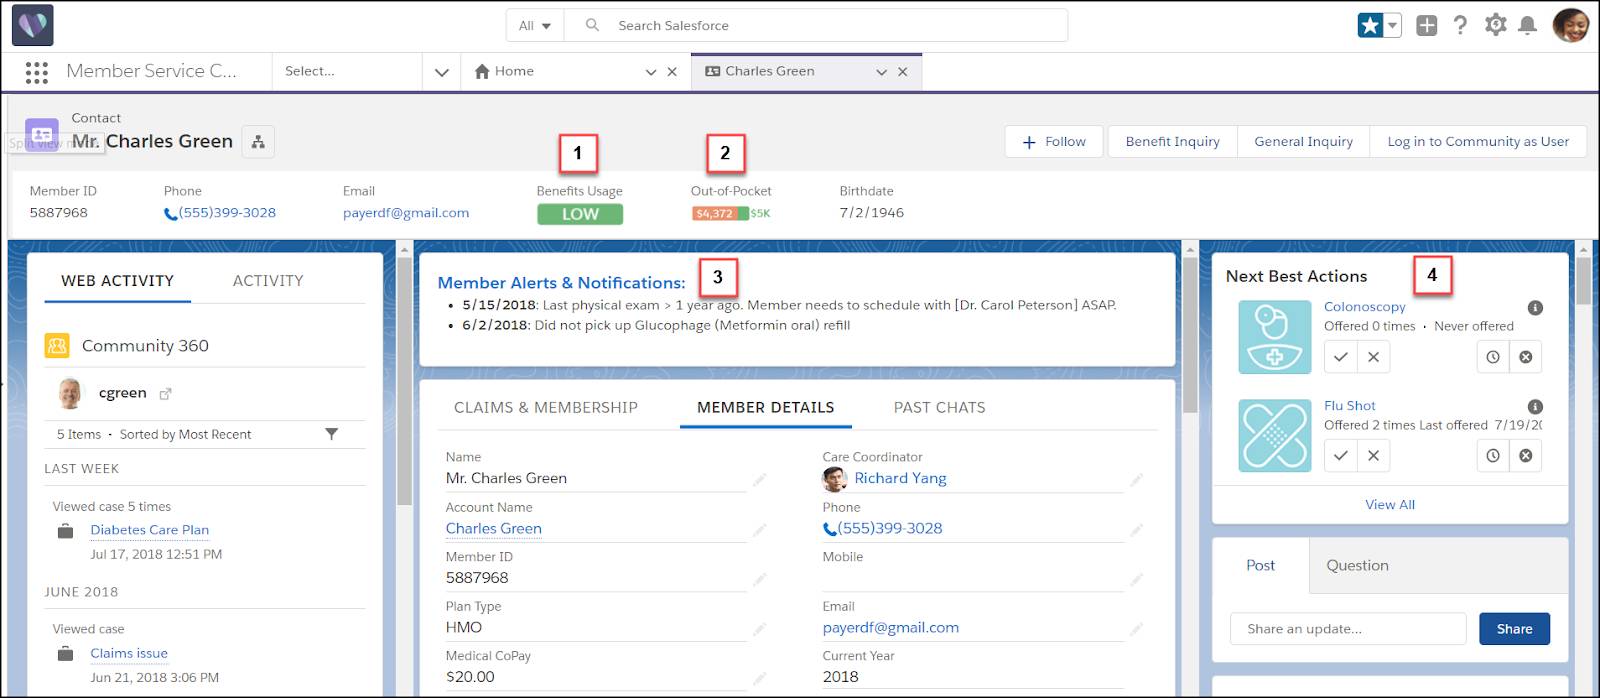Click the Member Details email link
This screenshot has width=1600, height=698.
(x=891, y=627)
